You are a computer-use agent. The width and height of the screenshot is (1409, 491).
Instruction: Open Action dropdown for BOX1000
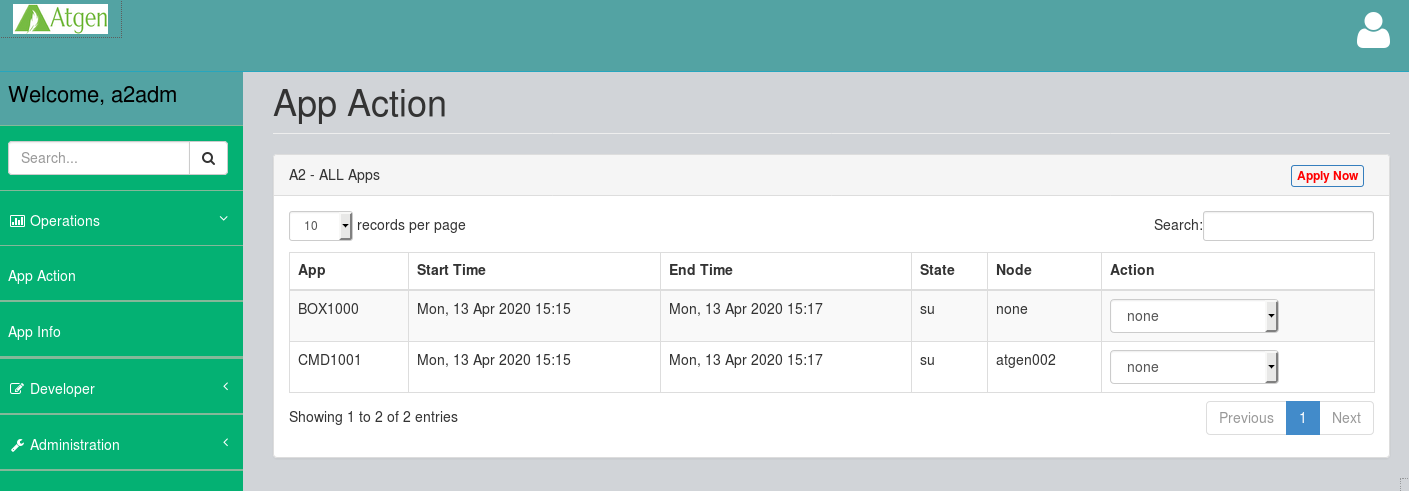coord(1194,316)
